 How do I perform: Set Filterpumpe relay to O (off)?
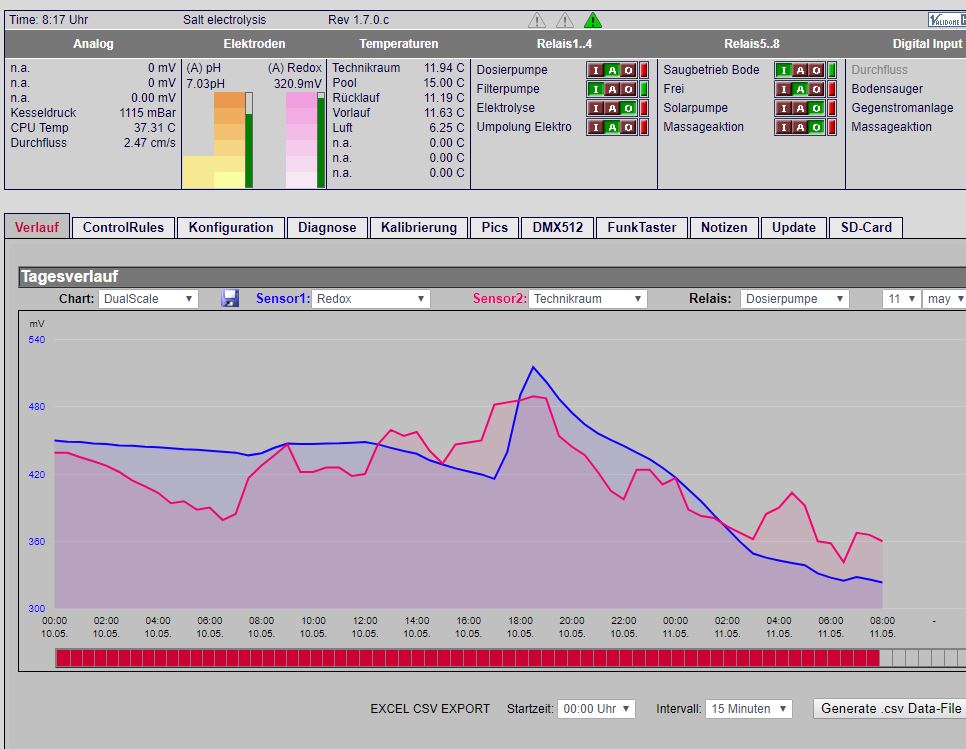628,89
